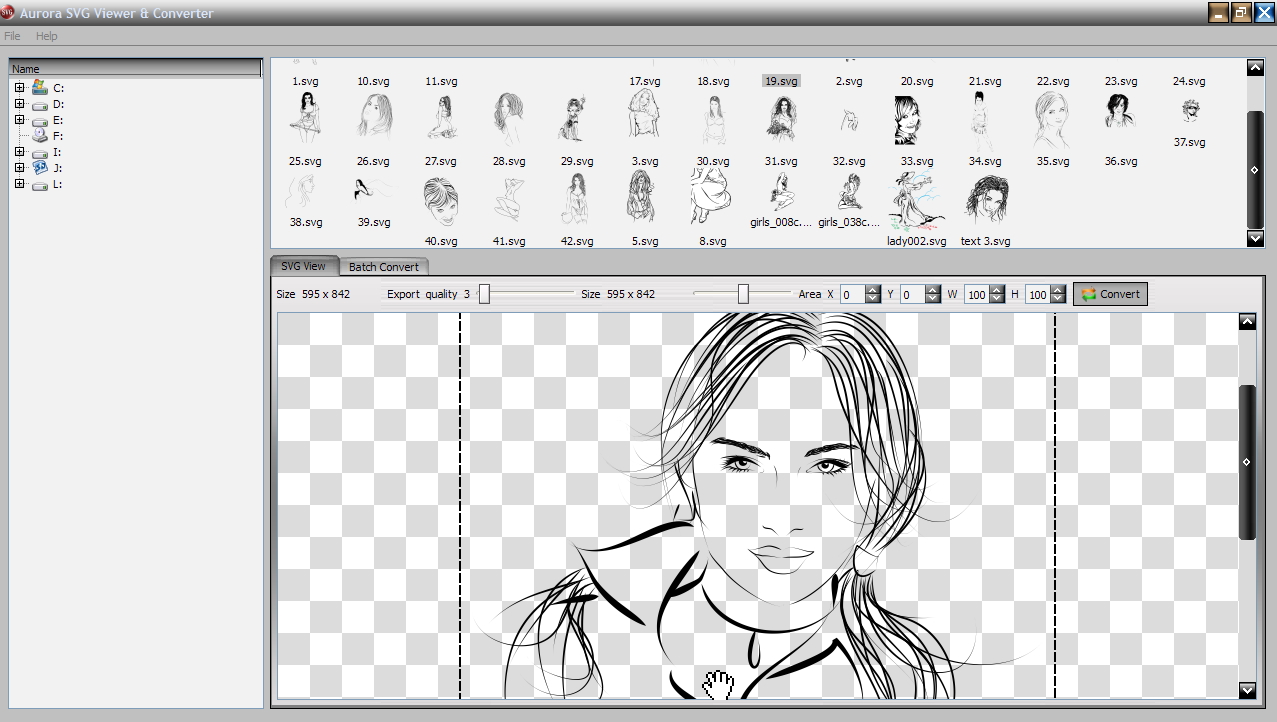Switch to the Batch Convert tab
The image size is (1277, 722).
[384, 267]
